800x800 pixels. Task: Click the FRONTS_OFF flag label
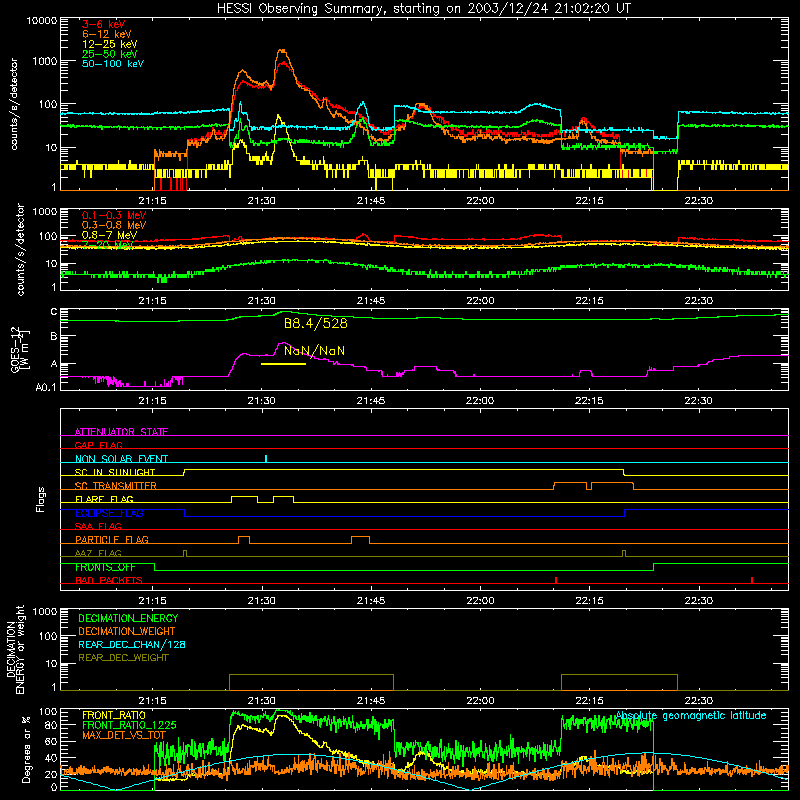(x=105, y=567)
